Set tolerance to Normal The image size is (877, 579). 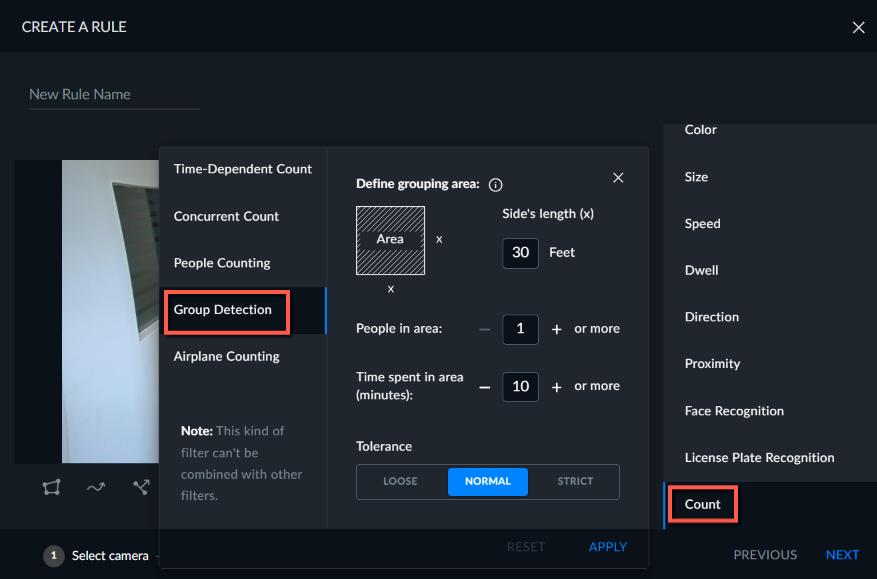tap(488, 482)
